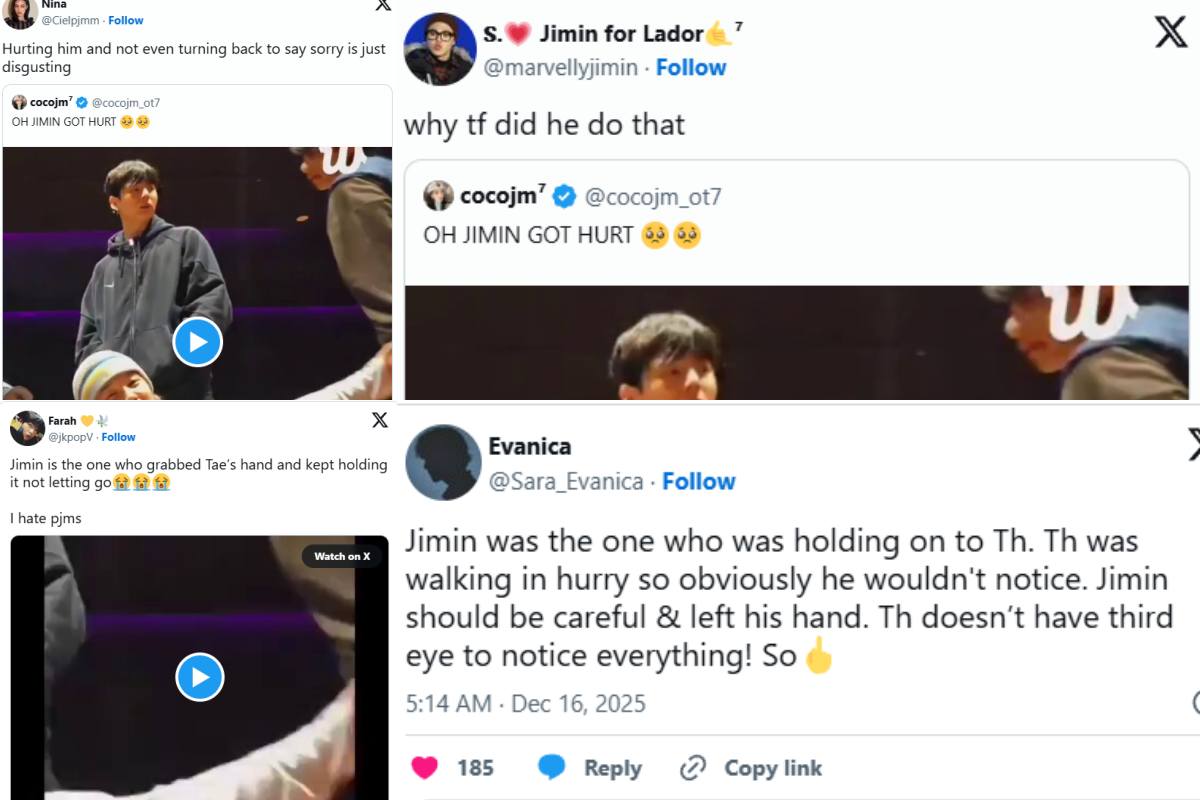Toggle follow on @Cielpjmm
1200x800 pixels.
(126, 19)
